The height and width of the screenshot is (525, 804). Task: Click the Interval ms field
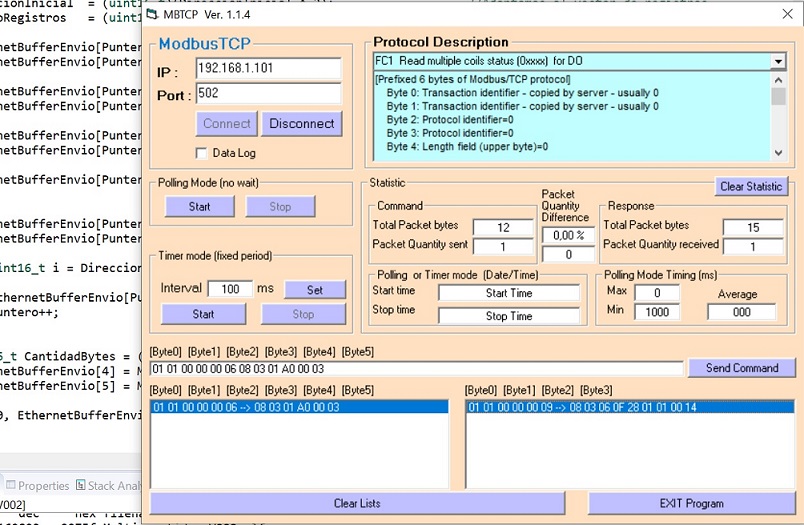tap(230, 289)
